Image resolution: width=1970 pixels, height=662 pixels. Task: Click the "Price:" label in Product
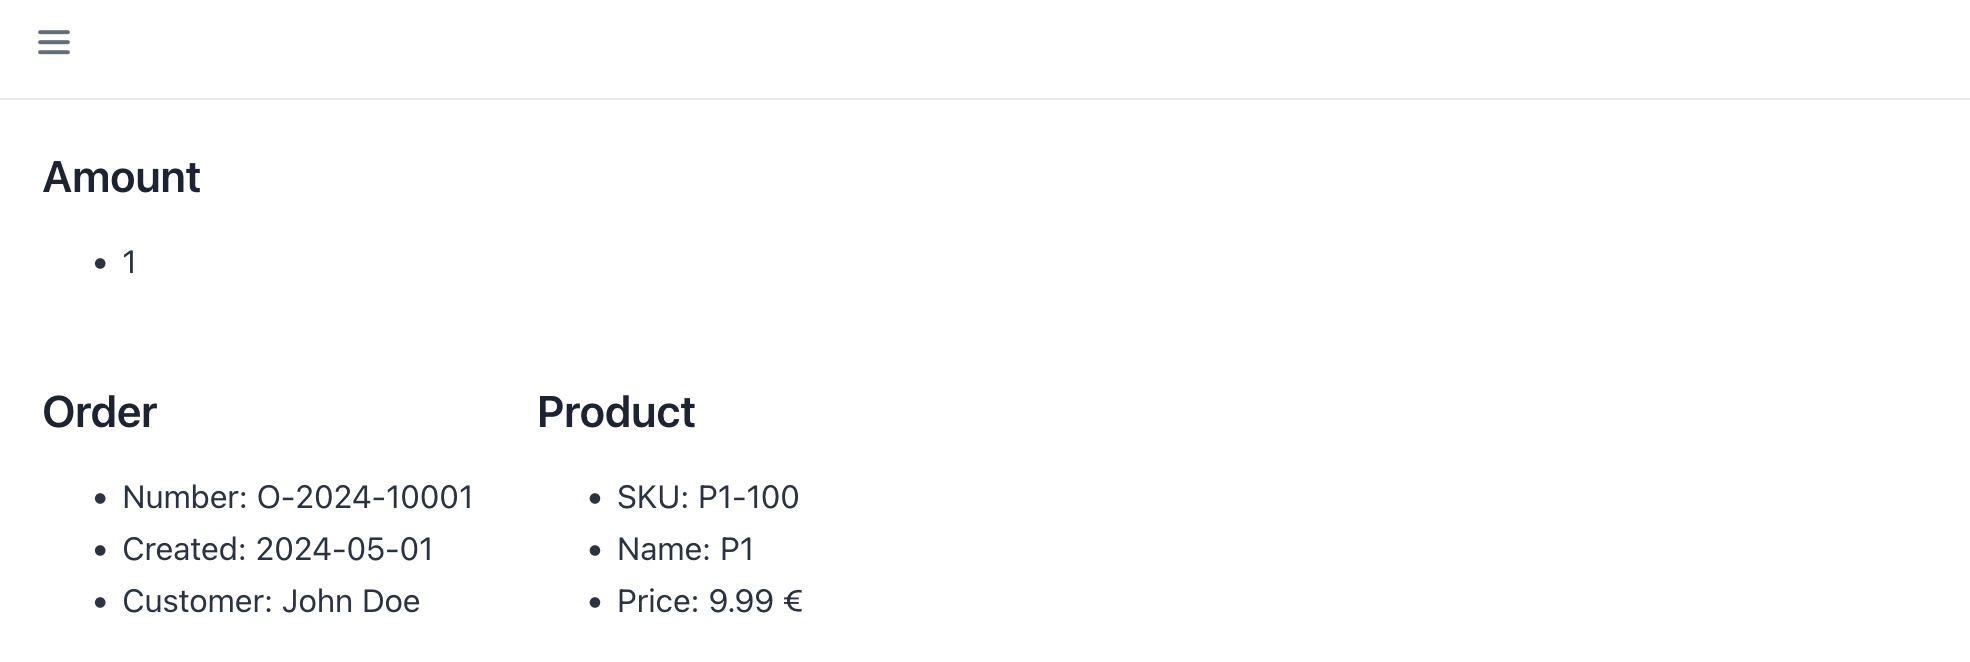658,602
